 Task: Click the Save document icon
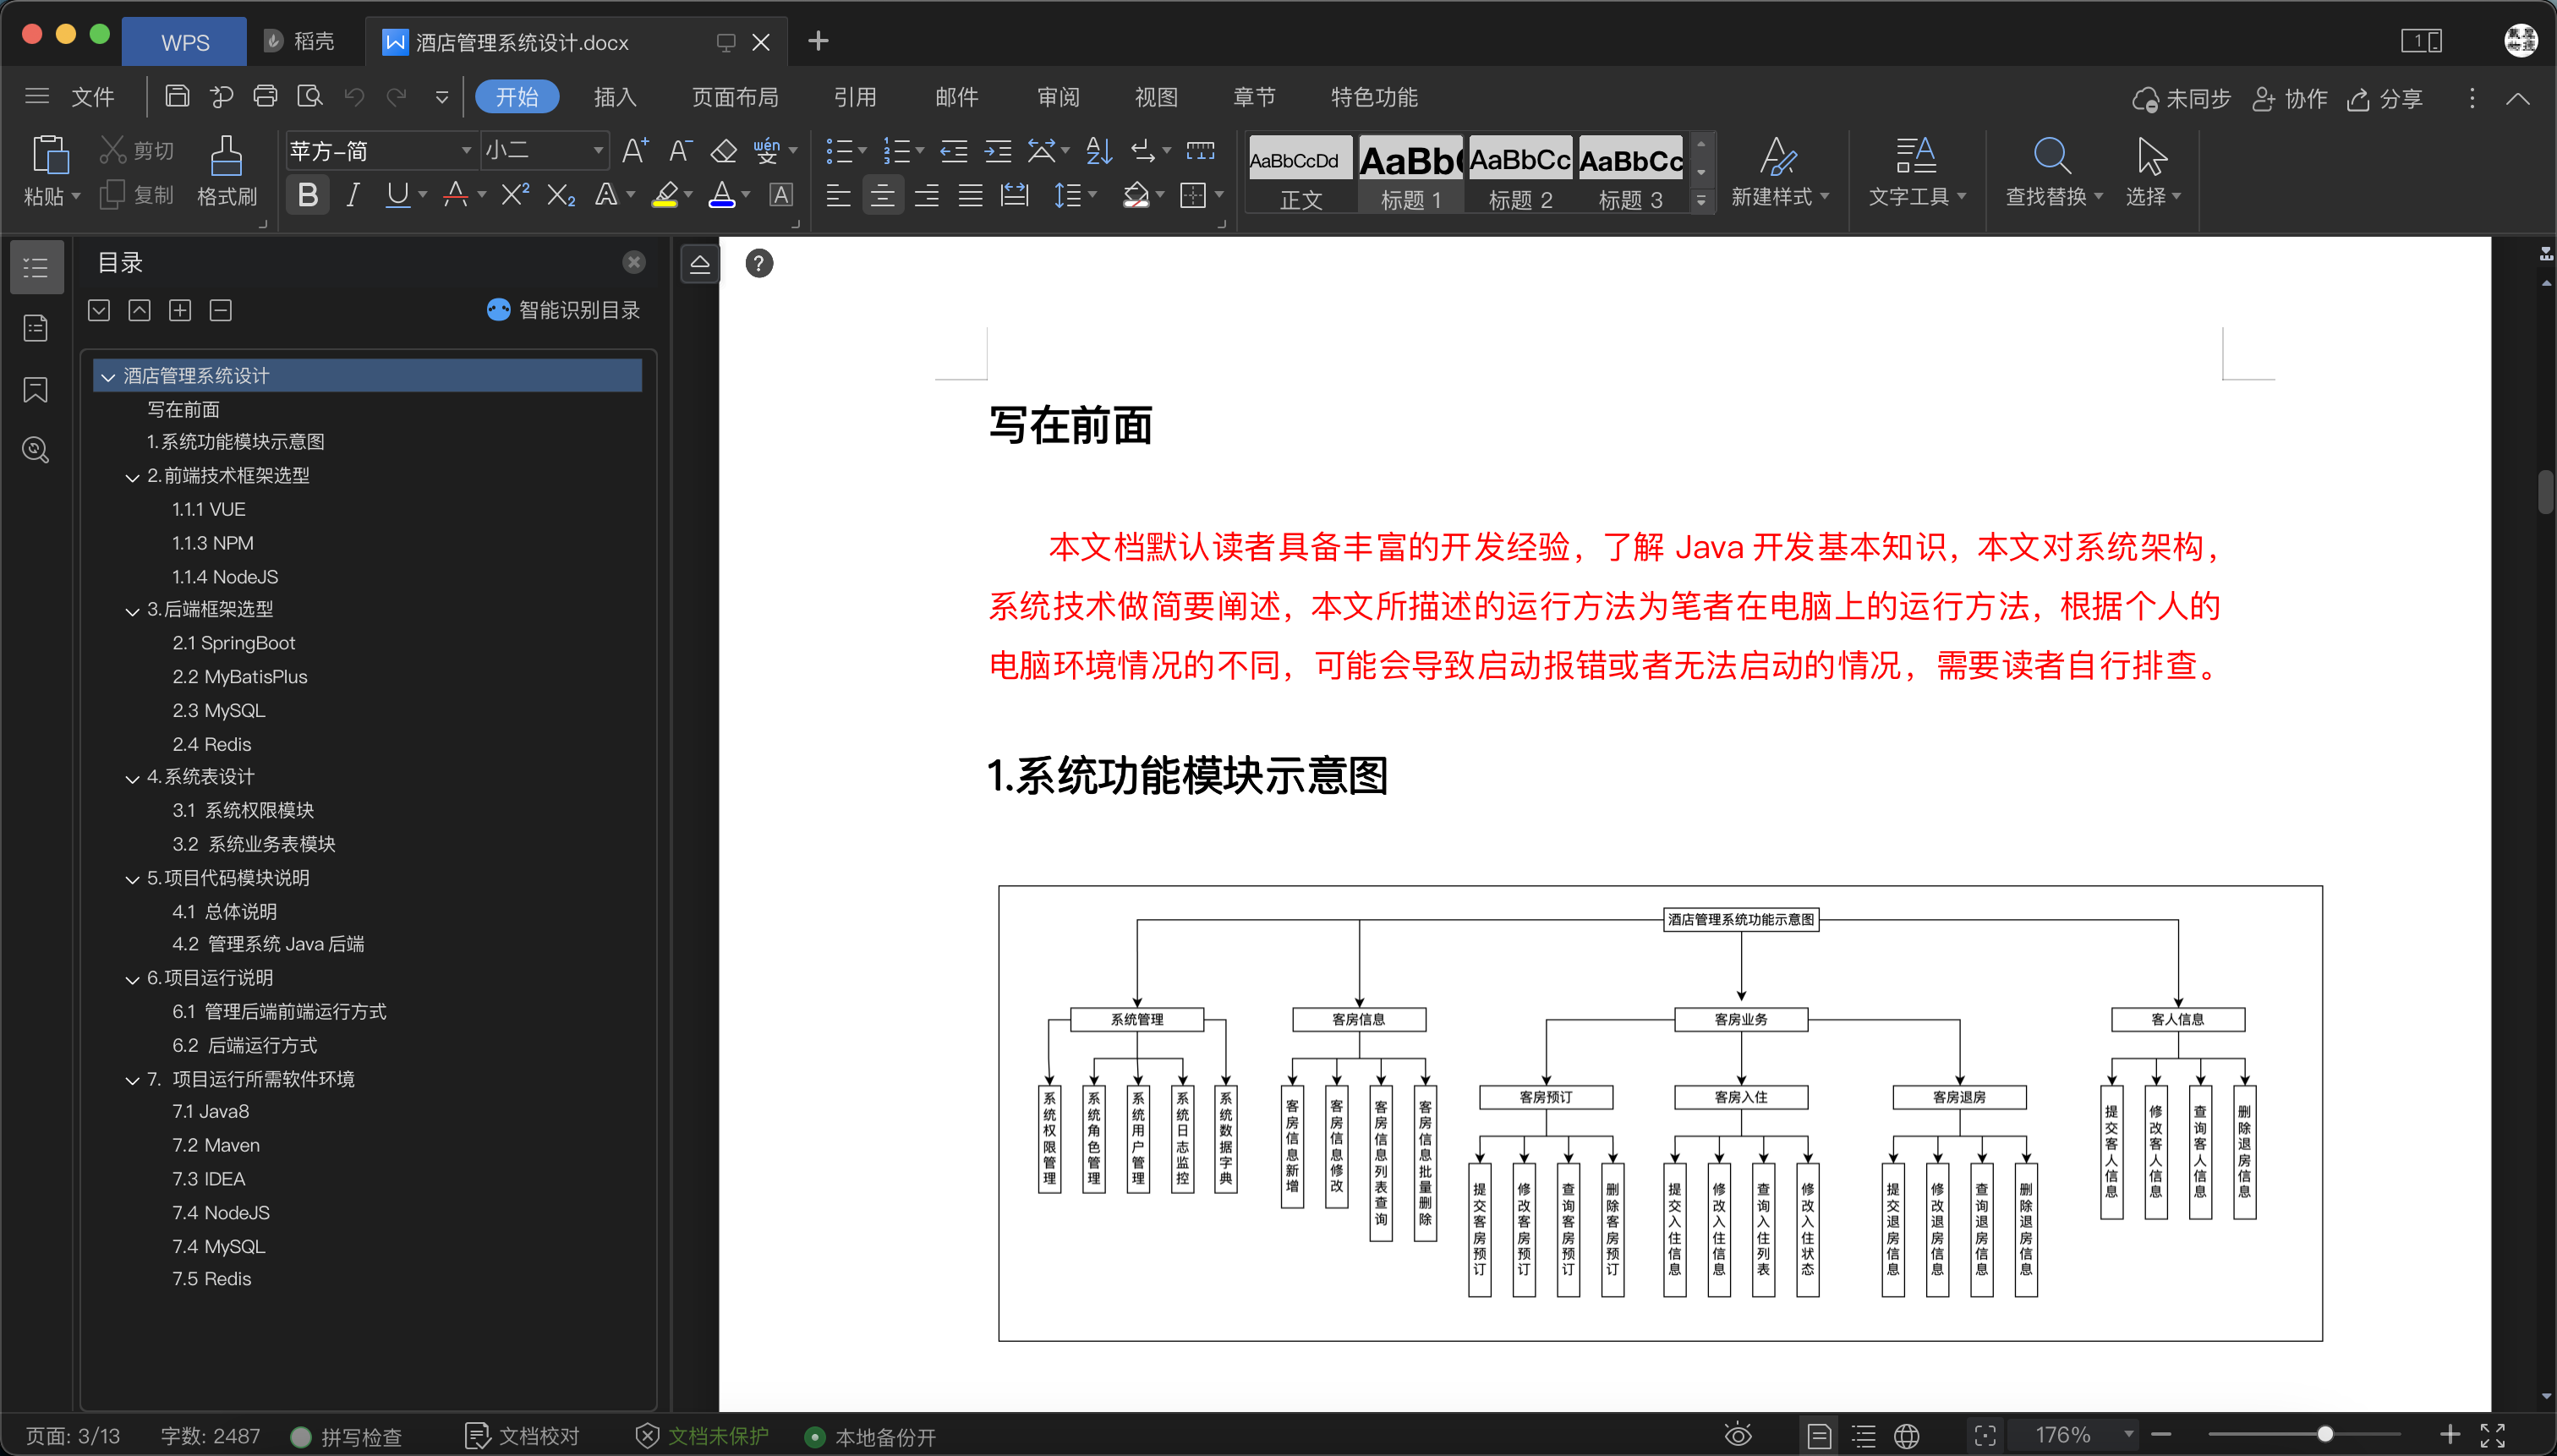pos(177,97)
